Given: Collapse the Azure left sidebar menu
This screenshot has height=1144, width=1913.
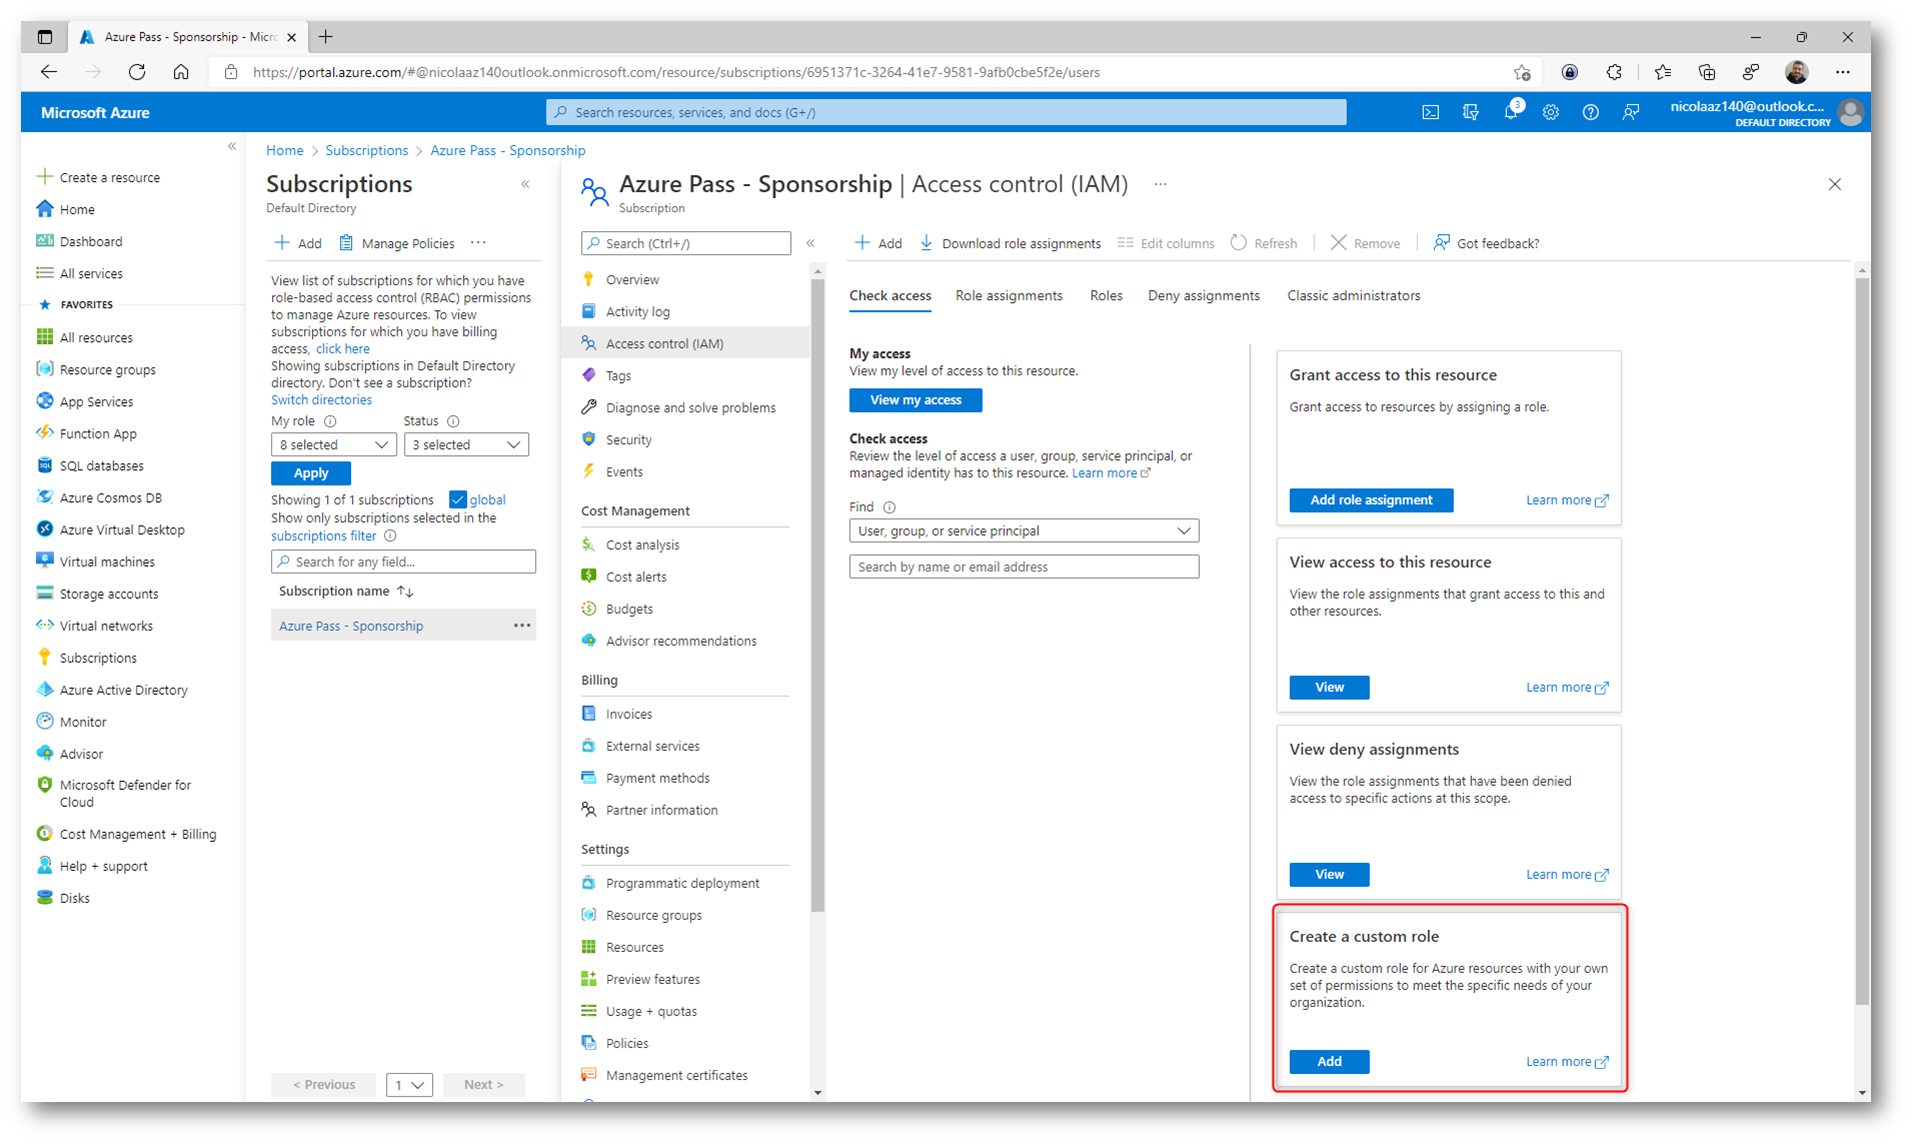Looking at the screenshot, I should pyautogui.click(x=232, y=146).
